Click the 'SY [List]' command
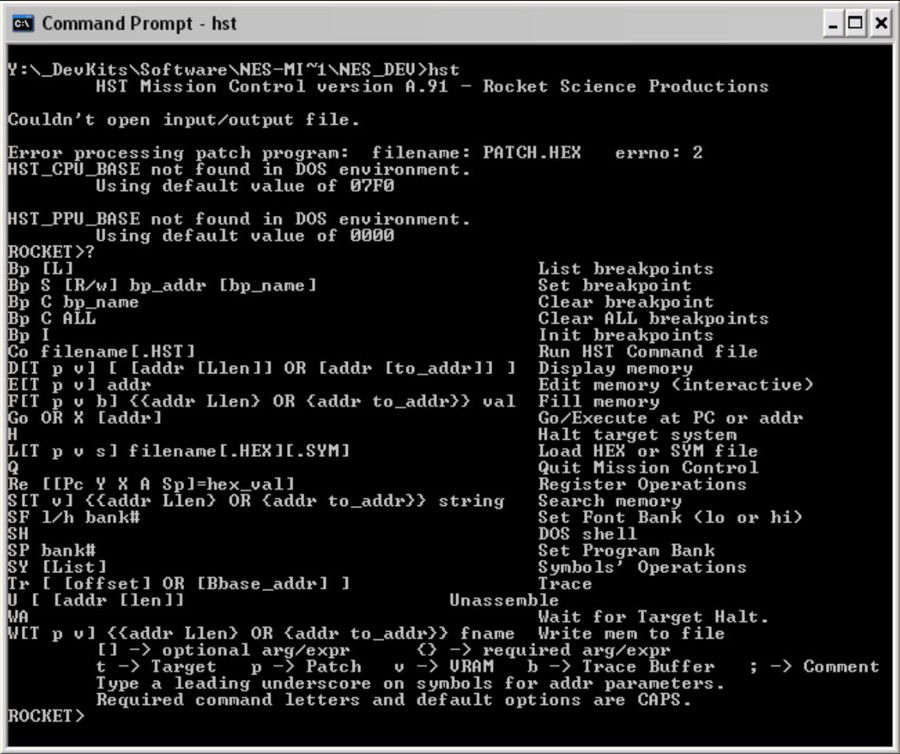Viewport: 900px width, 754px height. (x=57, y=568)
